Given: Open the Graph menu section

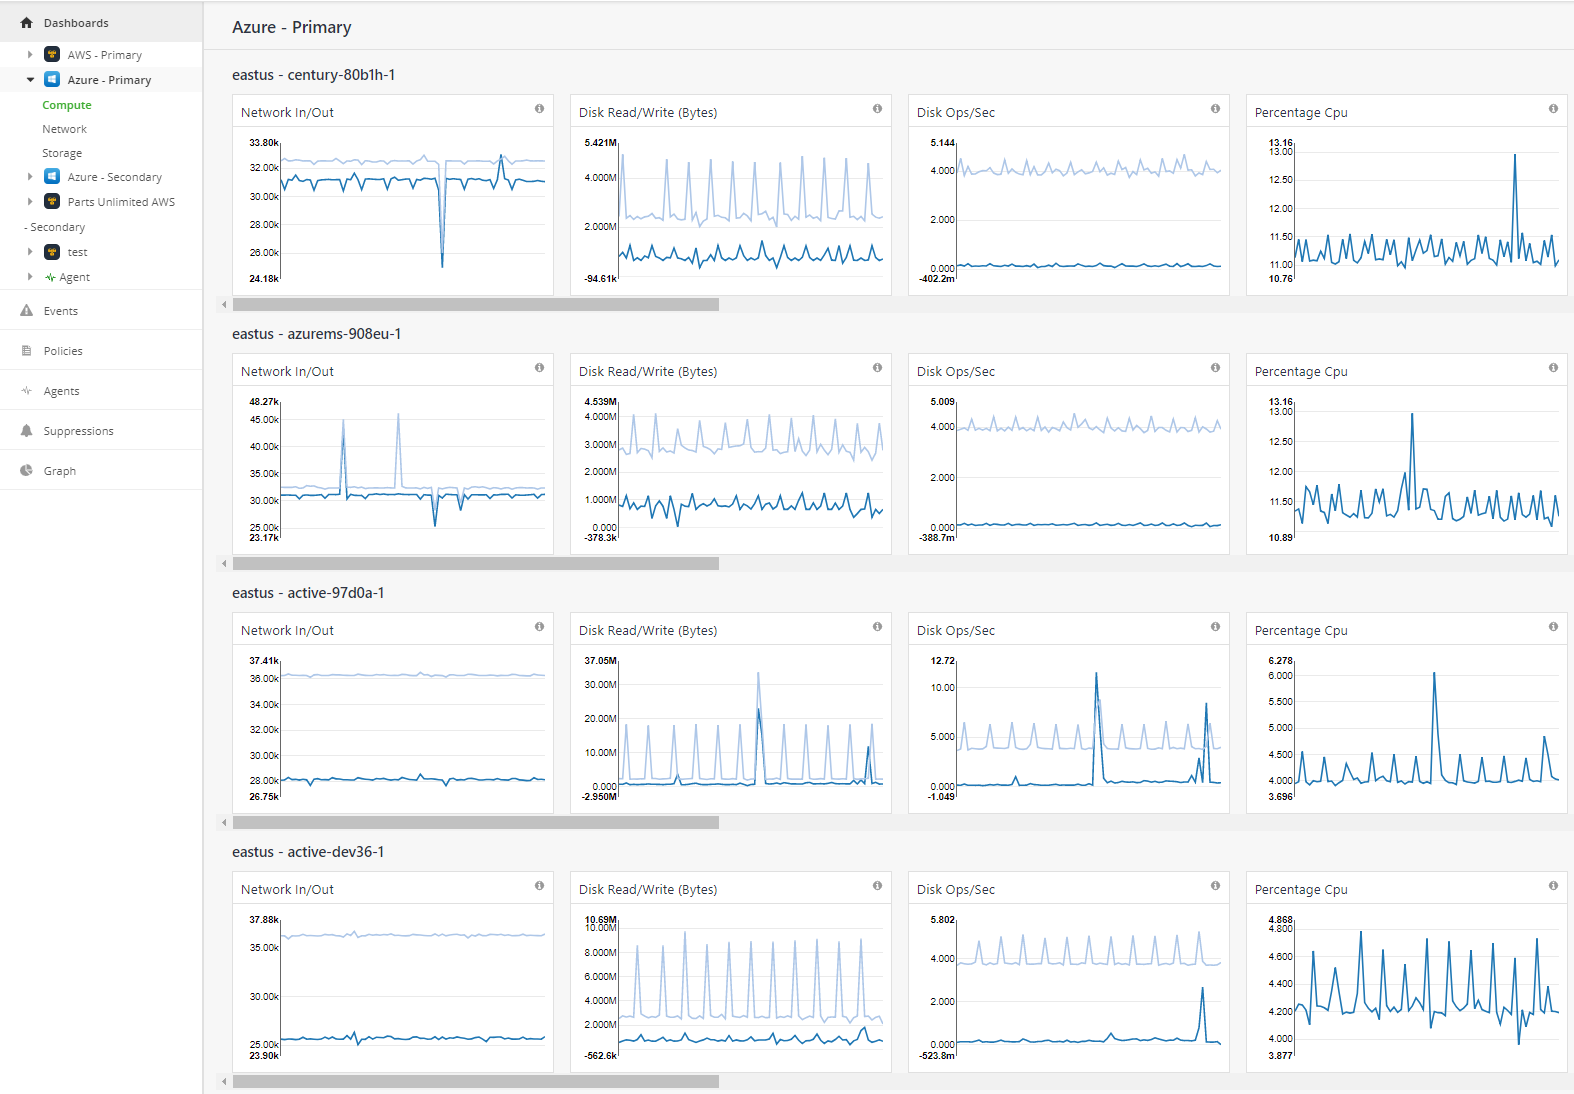Looking at the screenshot, I should [x=101, y=471].
